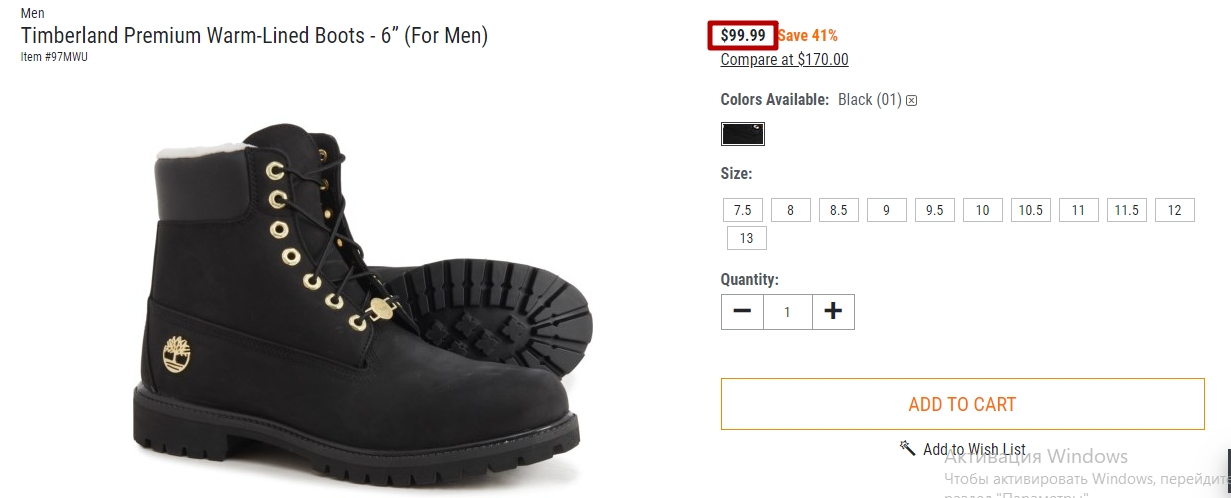This screenshot has width=1231, height=498.
Task: Click the quantity input field
Action: [x=788, y=312]
